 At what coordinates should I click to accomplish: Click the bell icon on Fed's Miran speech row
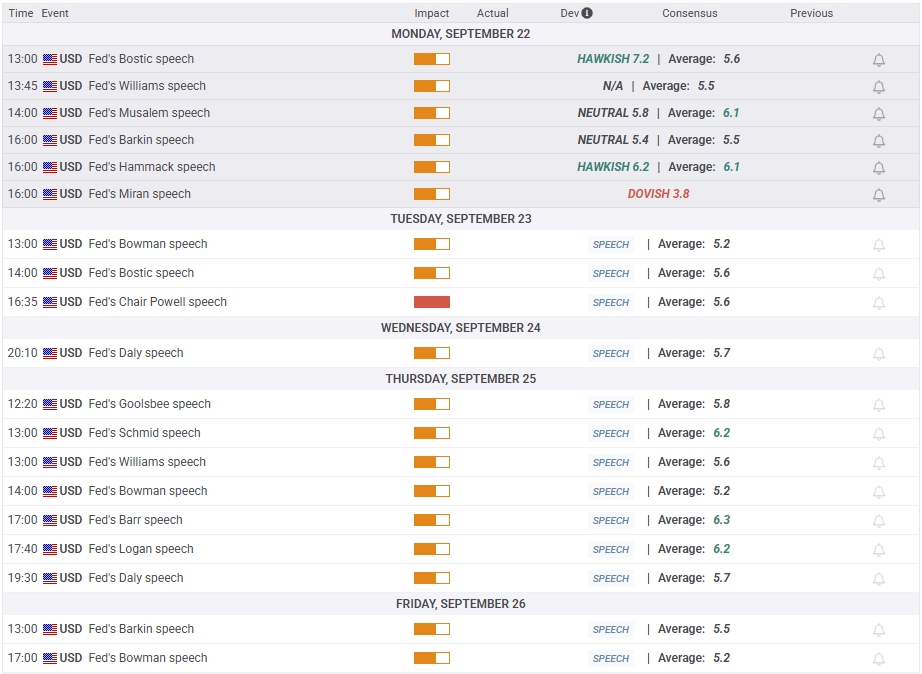[879, 195]
